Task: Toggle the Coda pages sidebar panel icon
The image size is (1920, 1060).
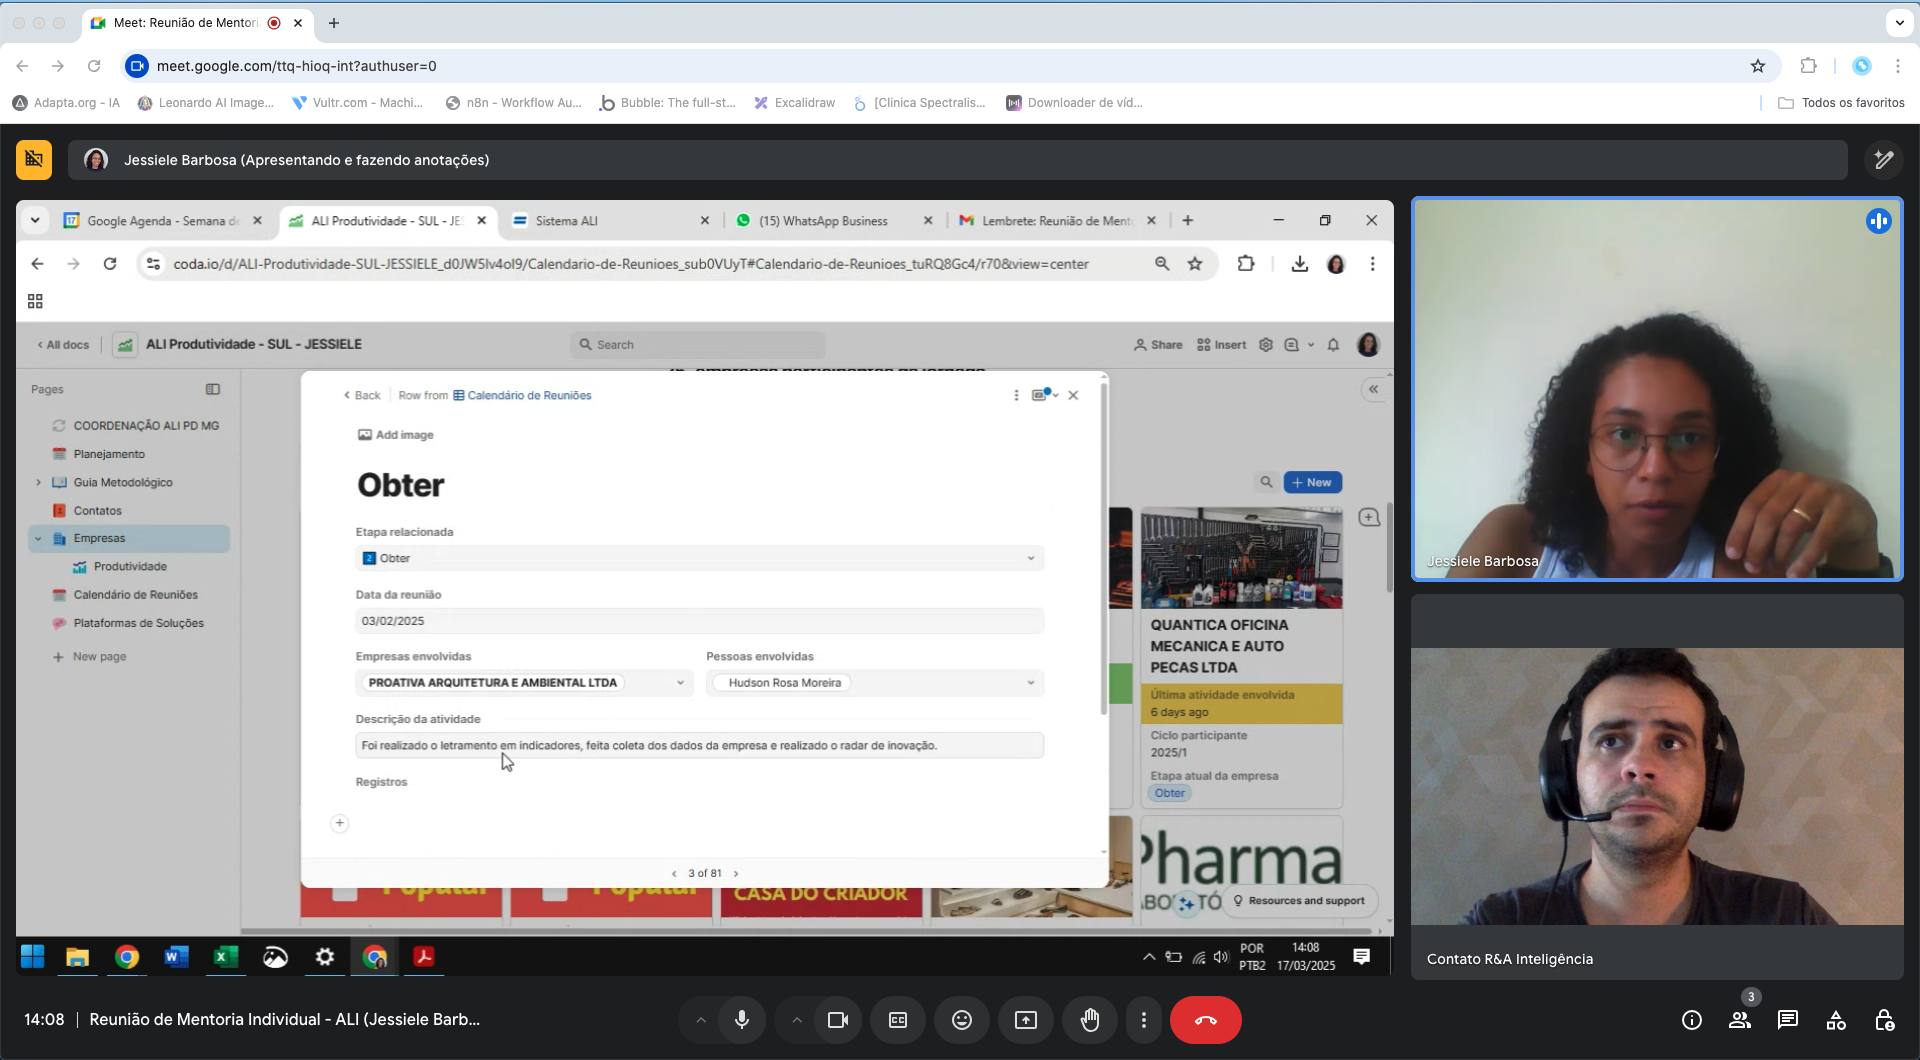Action: [x=213, y=389]
